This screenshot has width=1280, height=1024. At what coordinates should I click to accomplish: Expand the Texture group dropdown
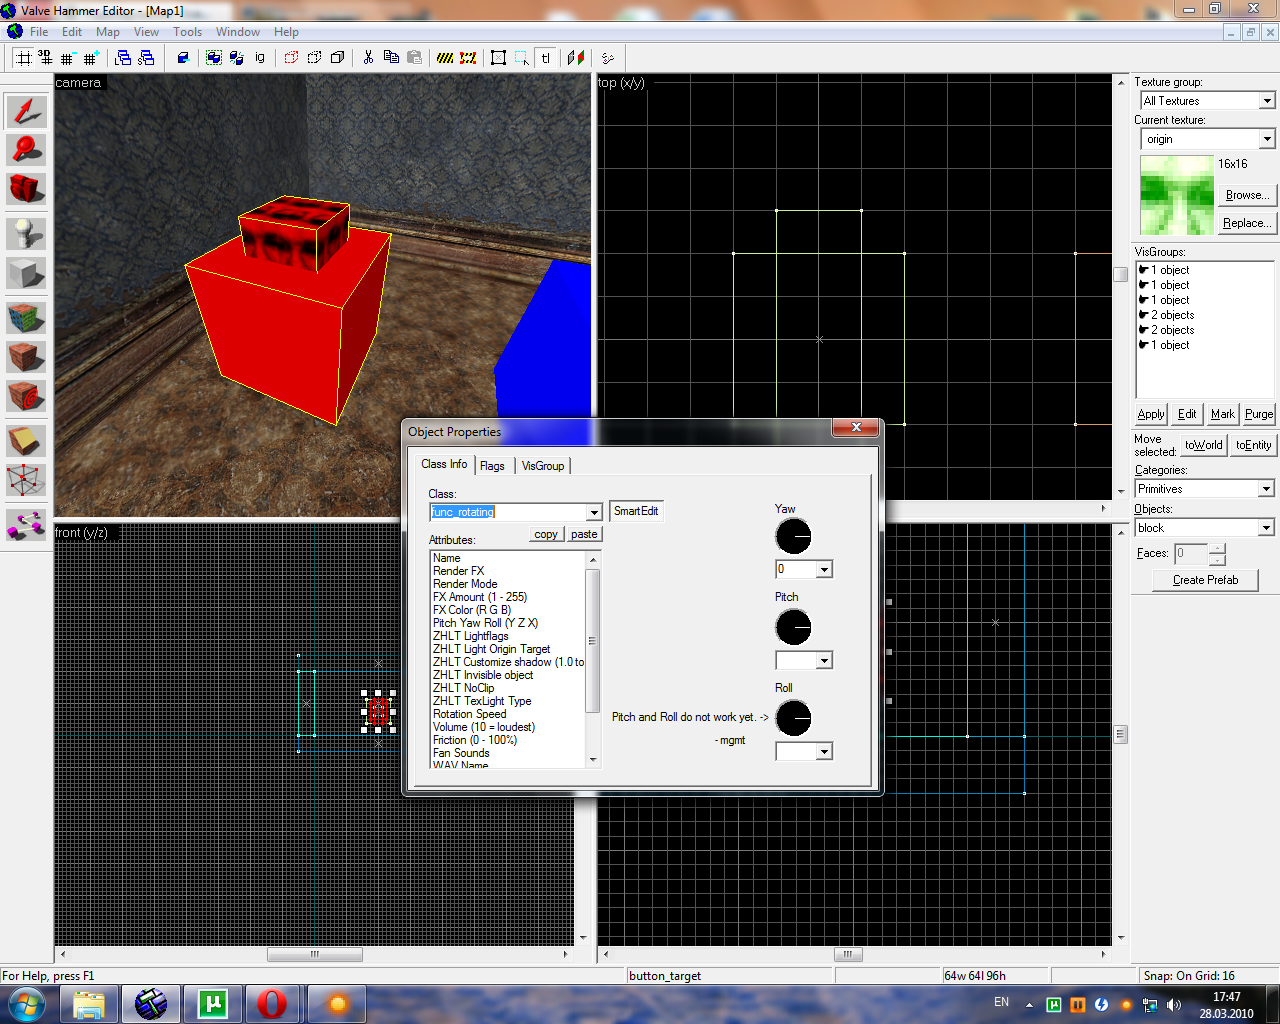(1267, 101)
